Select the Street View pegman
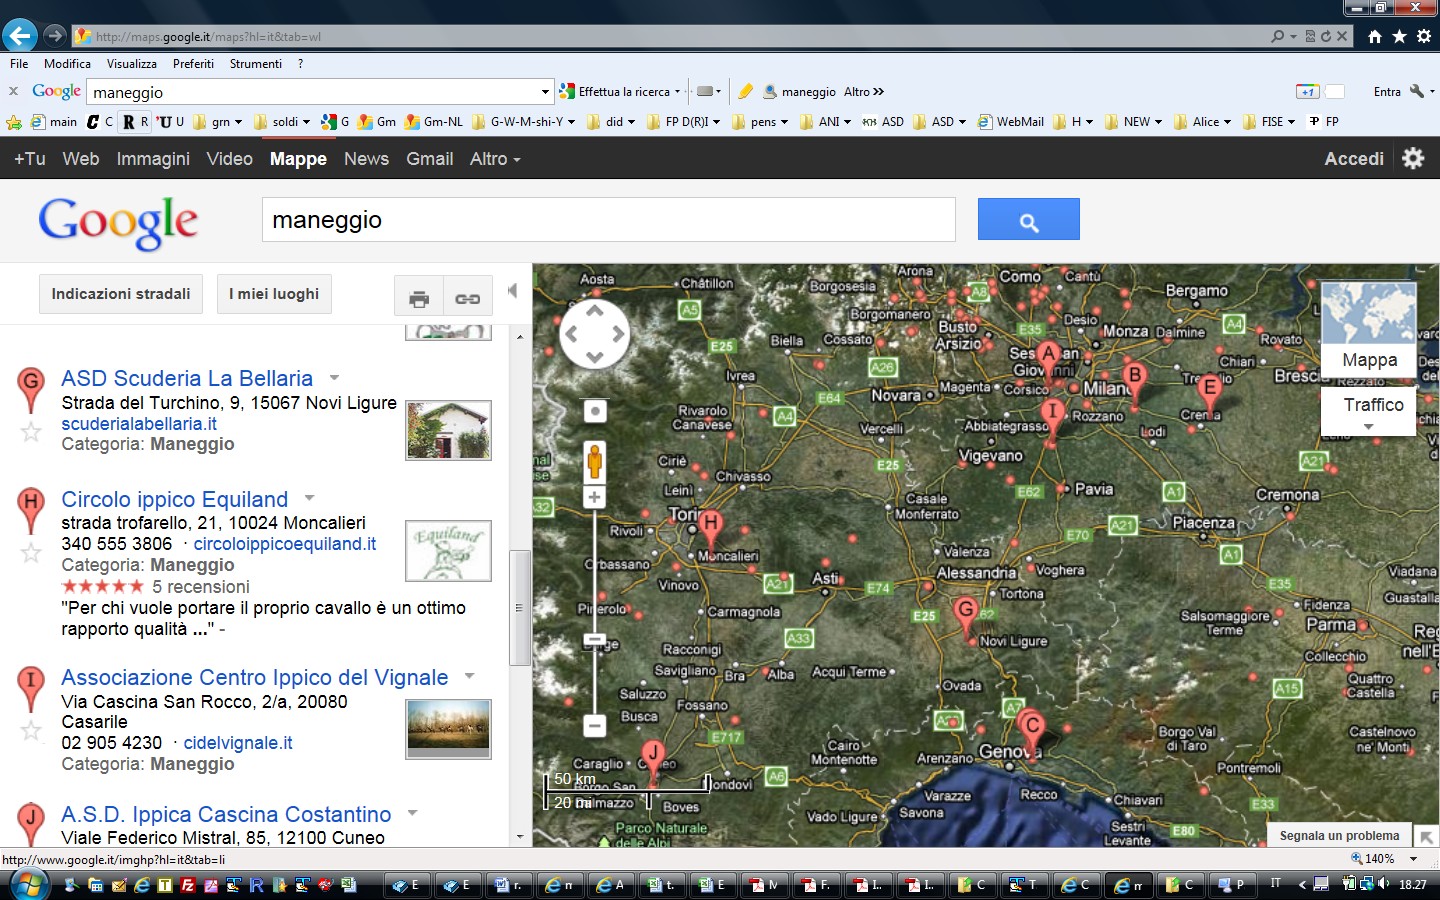This screenshot has width=1440, height=900. [x=595, y=461]
